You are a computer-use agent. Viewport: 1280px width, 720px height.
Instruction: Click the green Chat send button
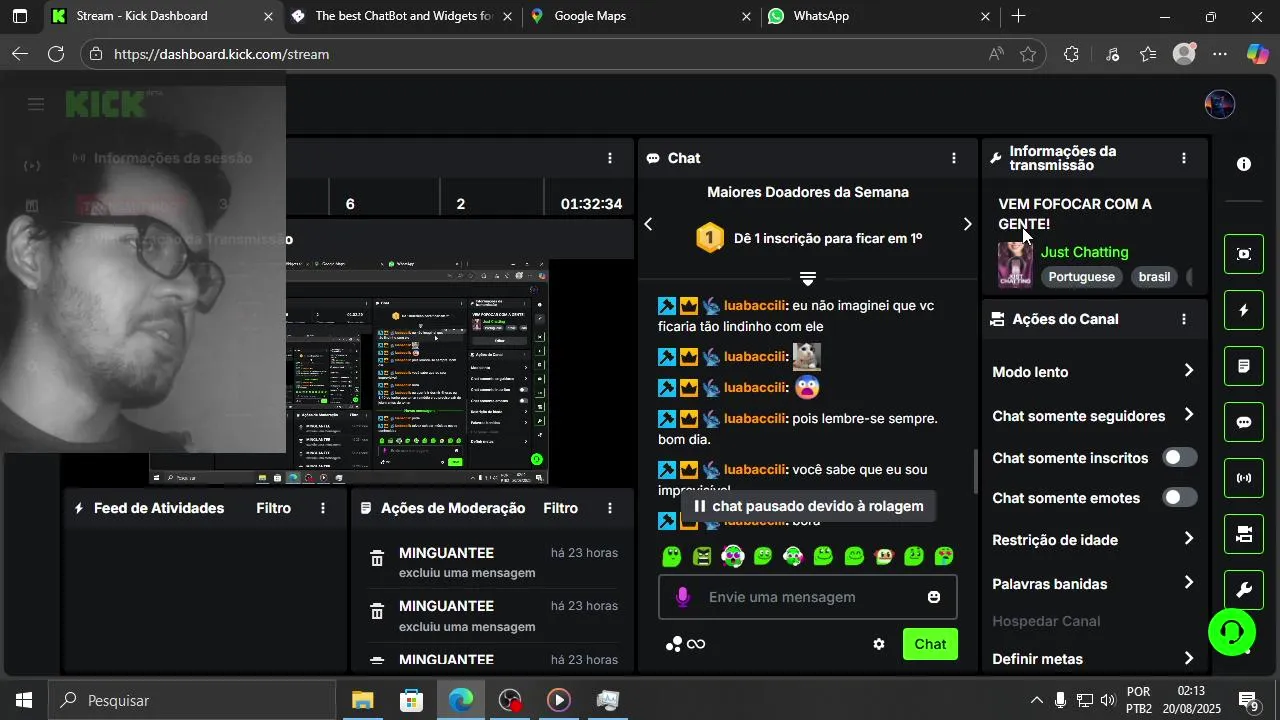930,644
